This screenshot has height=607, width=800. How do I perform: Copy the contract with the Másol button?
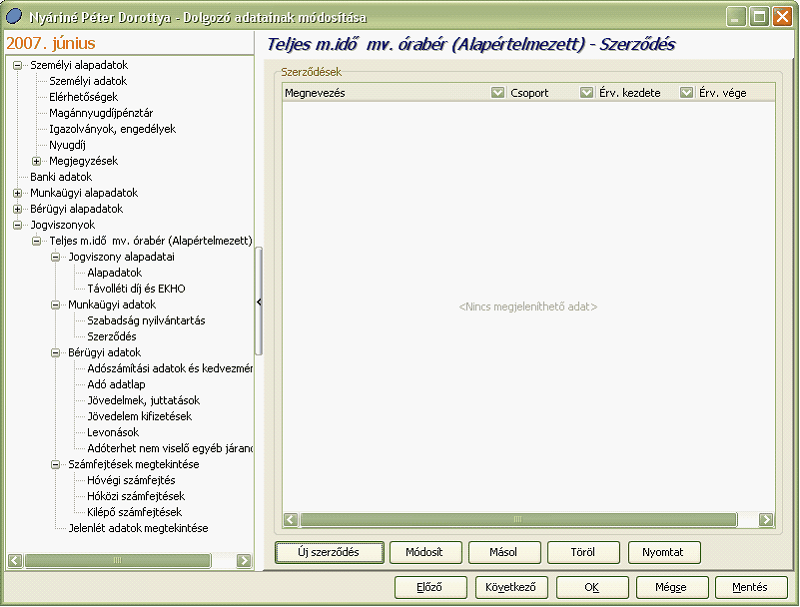(504, 552)
